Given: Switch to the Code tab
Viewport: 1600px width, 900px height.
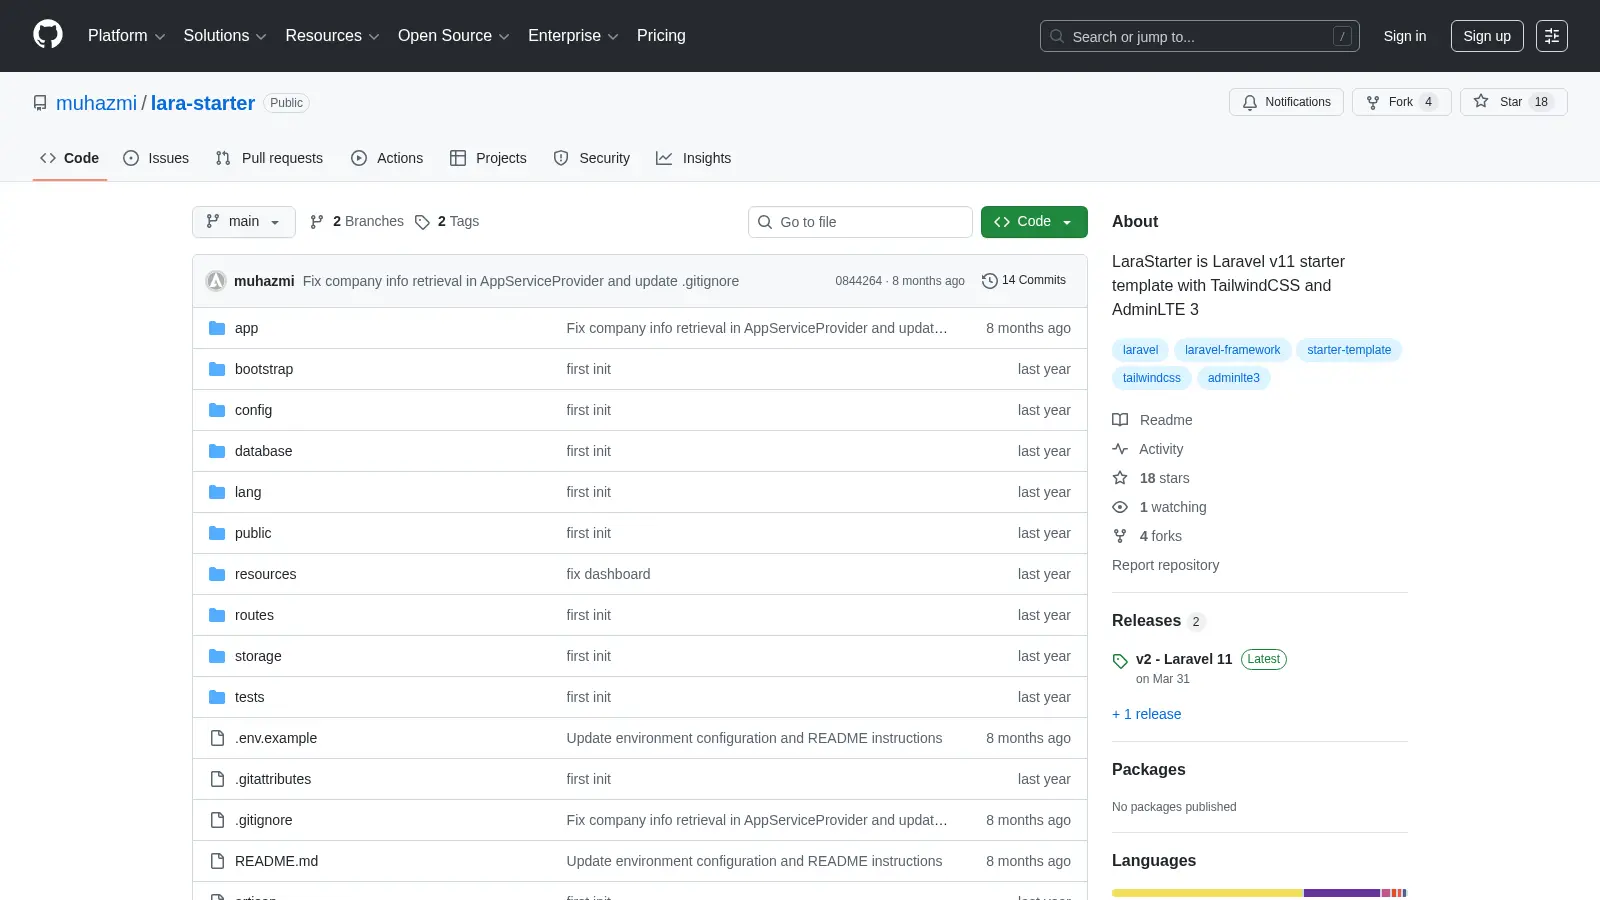Looking at the screenshot, I should pos(70,158).
